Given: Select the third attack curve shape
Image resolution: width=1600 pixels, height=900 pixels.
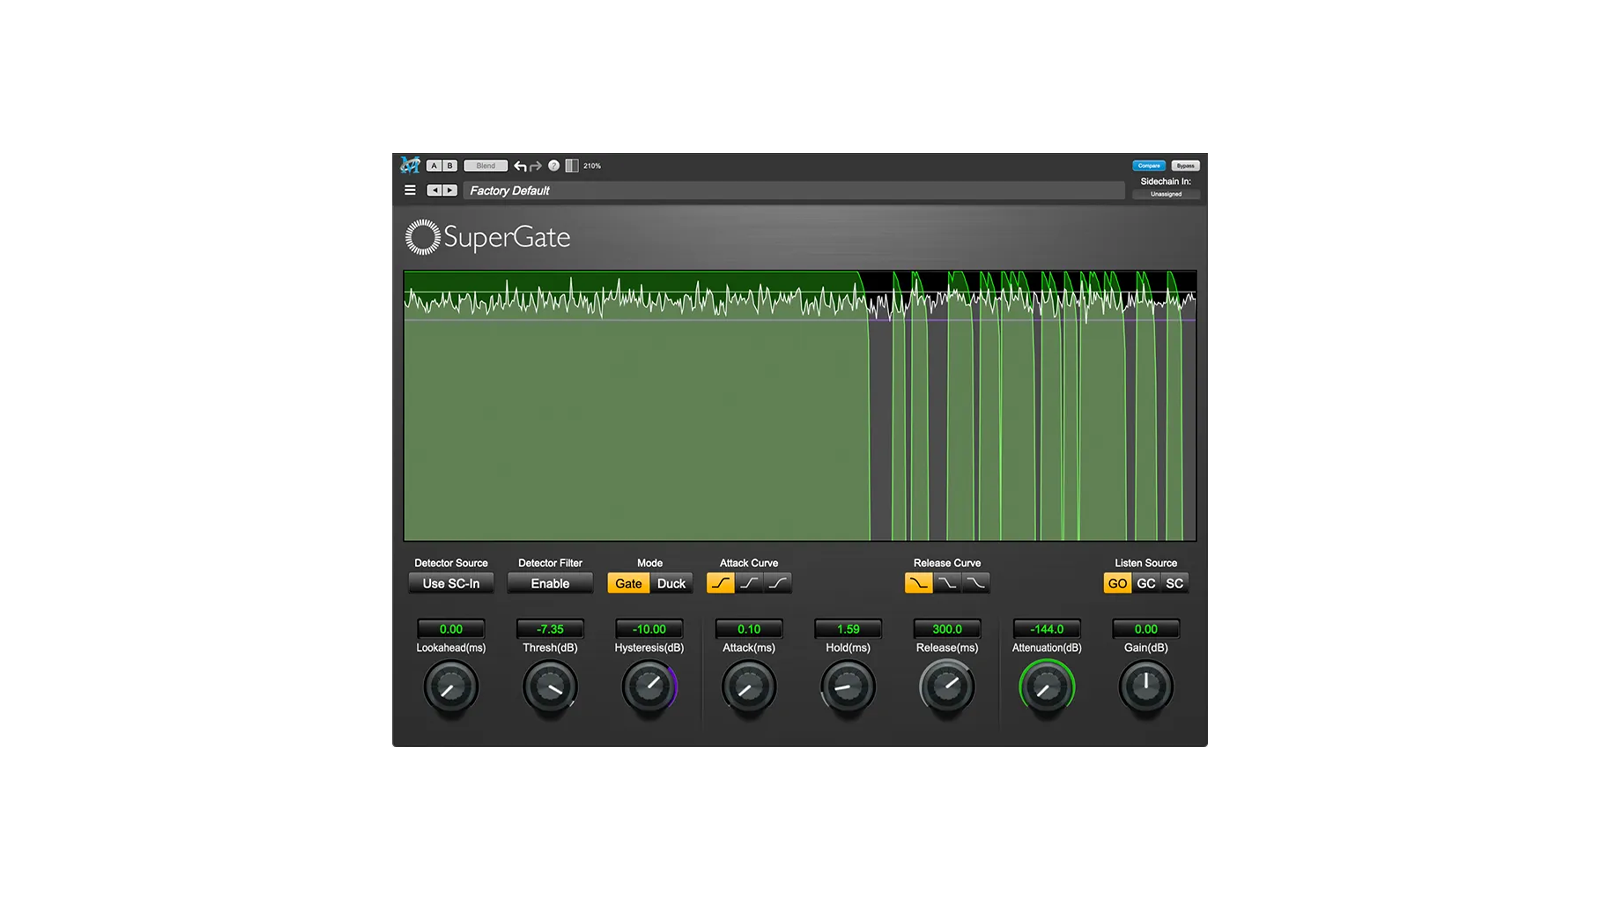Looking at the screenshot, I should [778, 583].
